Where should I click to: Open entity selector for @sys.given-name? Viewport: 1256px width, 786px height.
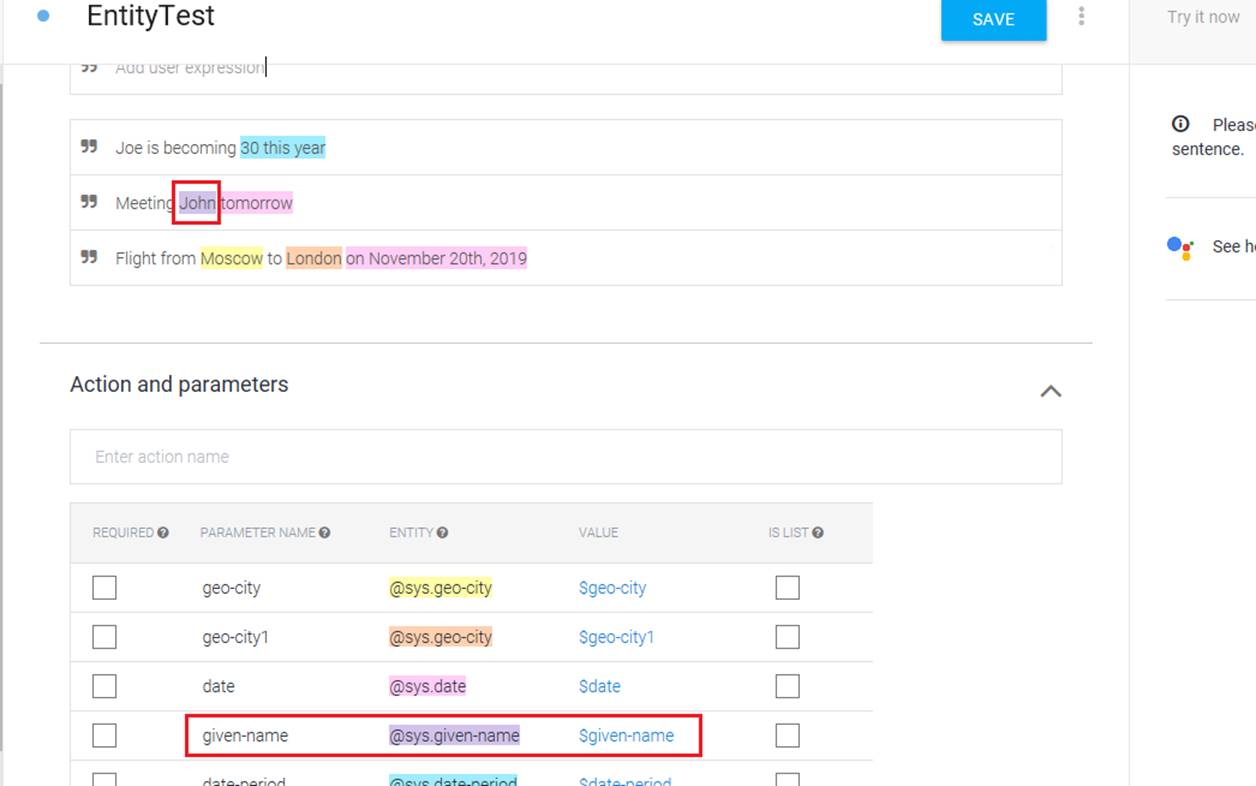(454, 736)
